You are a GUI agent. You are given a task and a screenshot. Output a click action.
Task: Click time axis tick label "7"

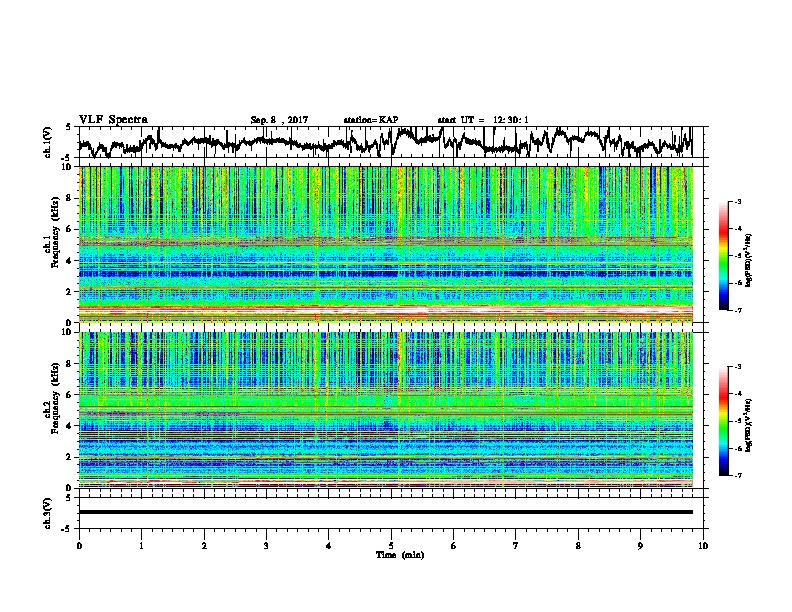(516, 546)
